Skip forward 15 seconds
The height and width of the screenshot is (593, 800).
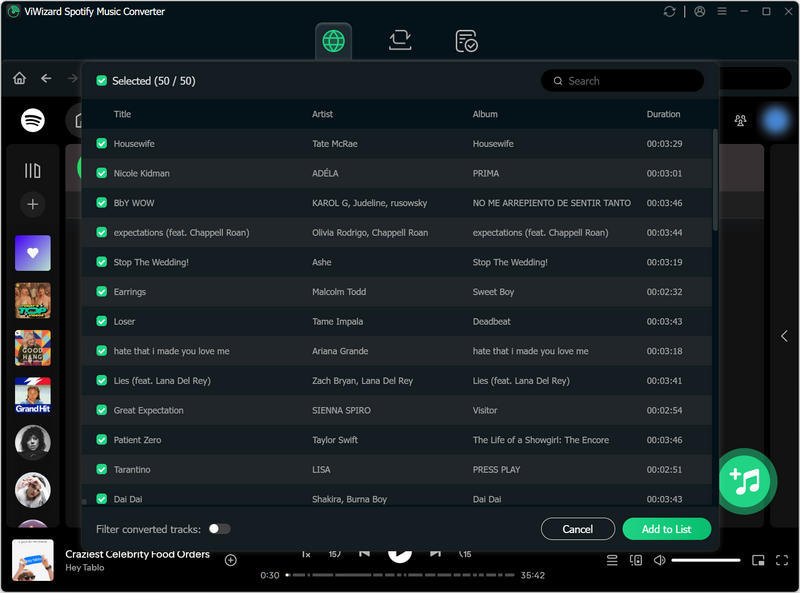click(x=465, y=554)
